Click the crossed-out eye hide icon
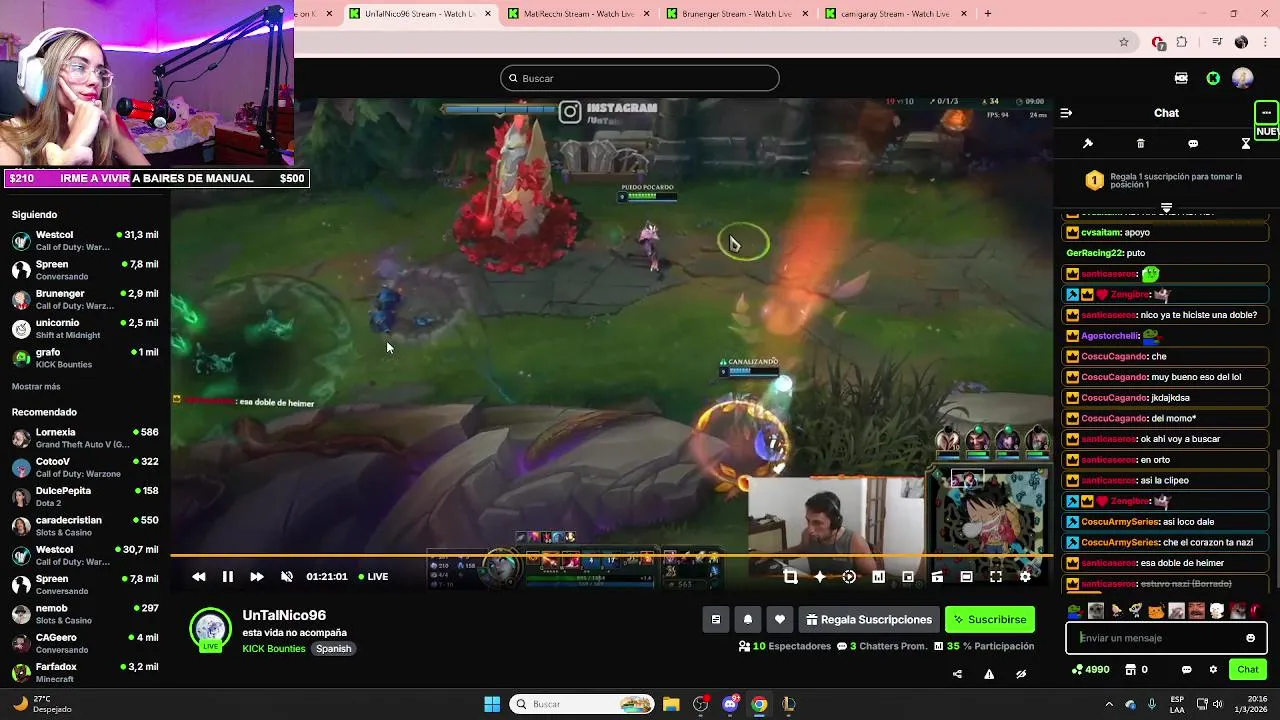Viewport: 1280px width, 720px height. tap(1021, 674)
